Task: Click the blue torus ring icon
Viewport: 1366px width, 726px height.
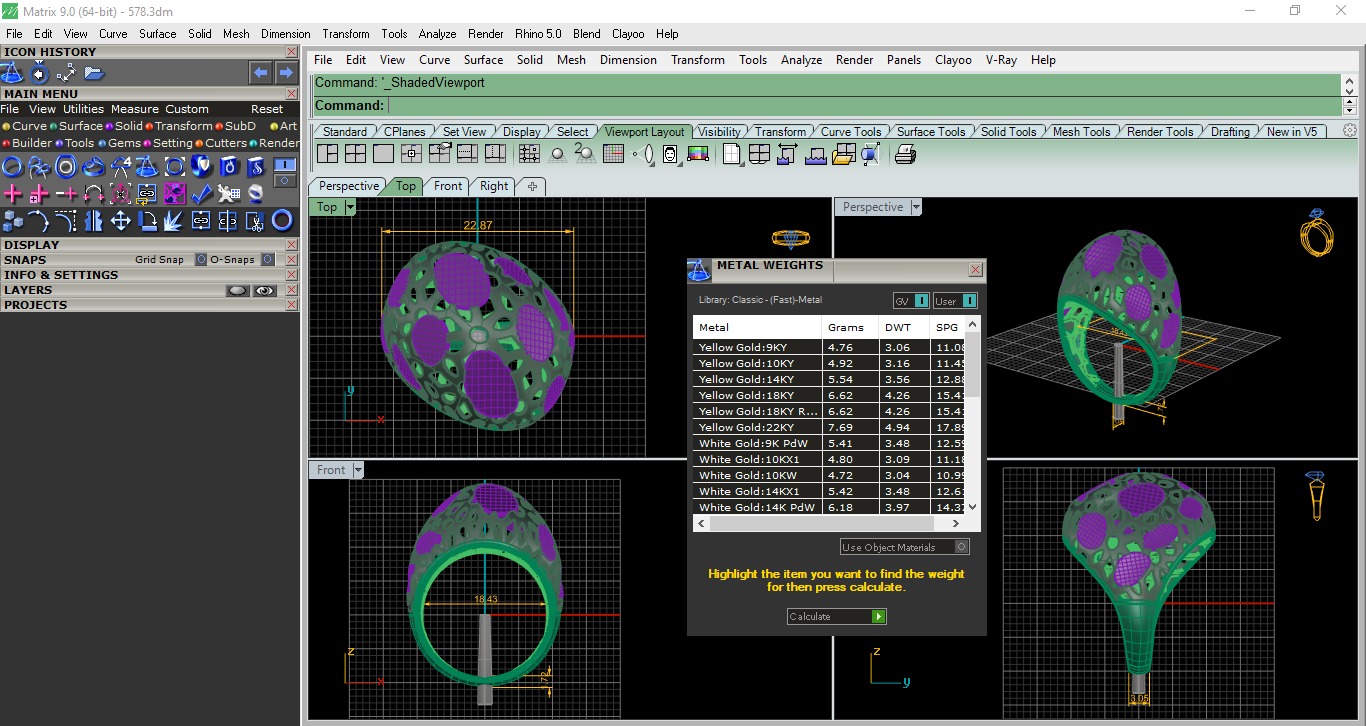Action: tap(282, 220)
